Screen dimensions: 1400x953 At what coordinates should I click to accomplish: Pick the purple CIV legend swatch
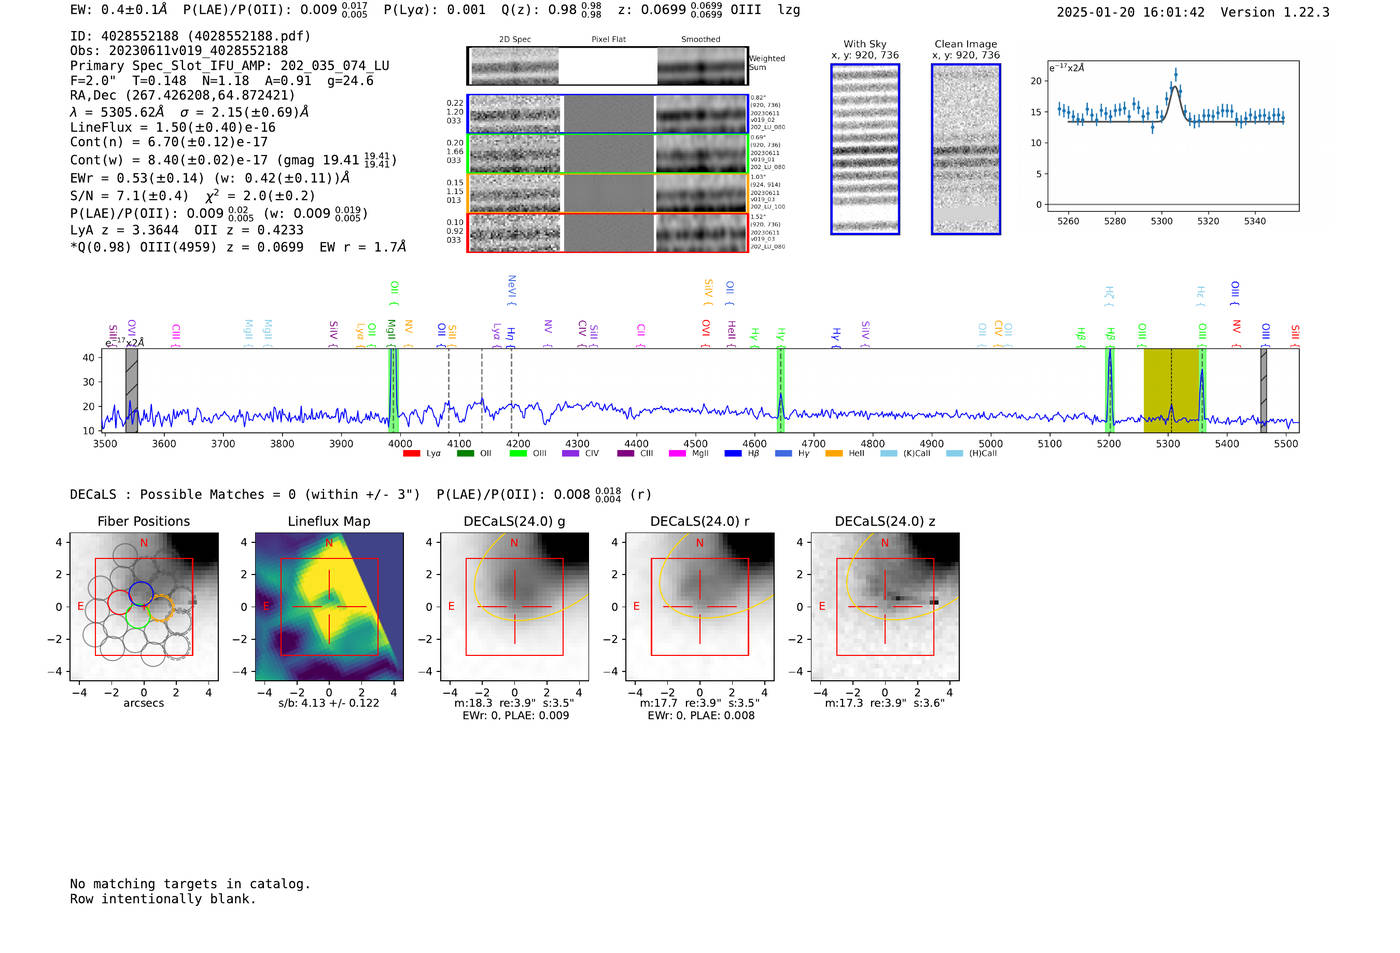571,453
